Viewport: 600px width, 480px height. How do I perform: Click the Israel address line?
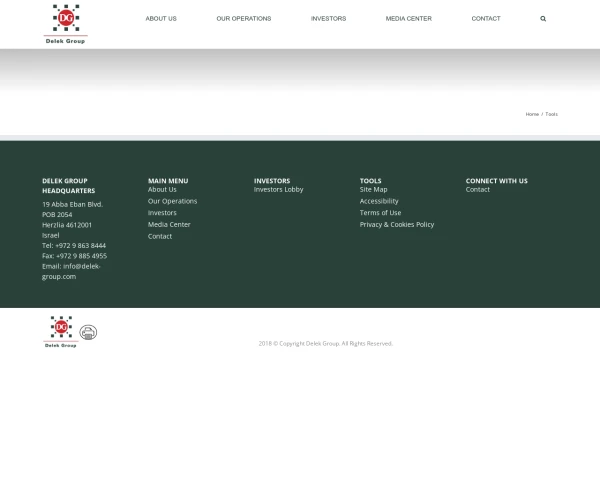pos(51,235)
